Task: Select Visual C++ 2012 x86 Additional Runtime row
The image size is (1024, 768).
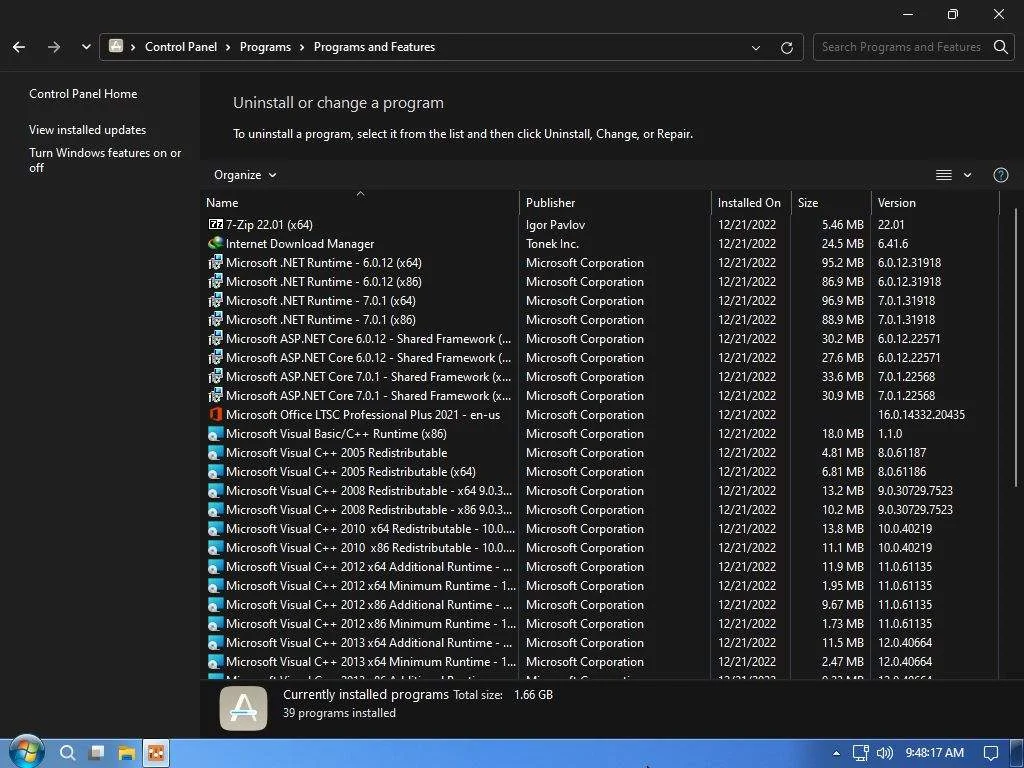Action: point(600,604)
